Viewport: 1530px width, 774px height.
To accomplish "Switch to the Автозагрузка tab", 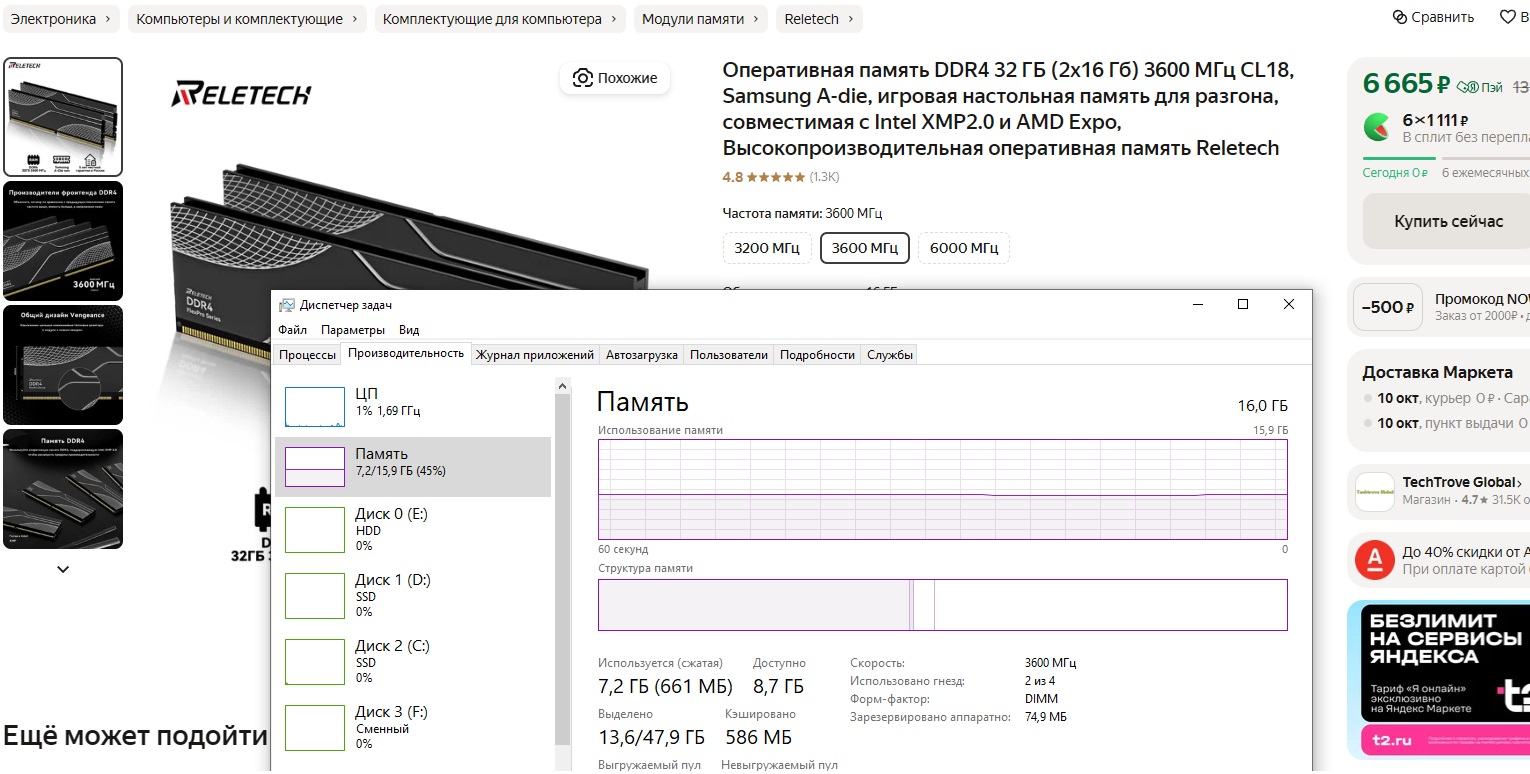I will [x=642, y=355].
